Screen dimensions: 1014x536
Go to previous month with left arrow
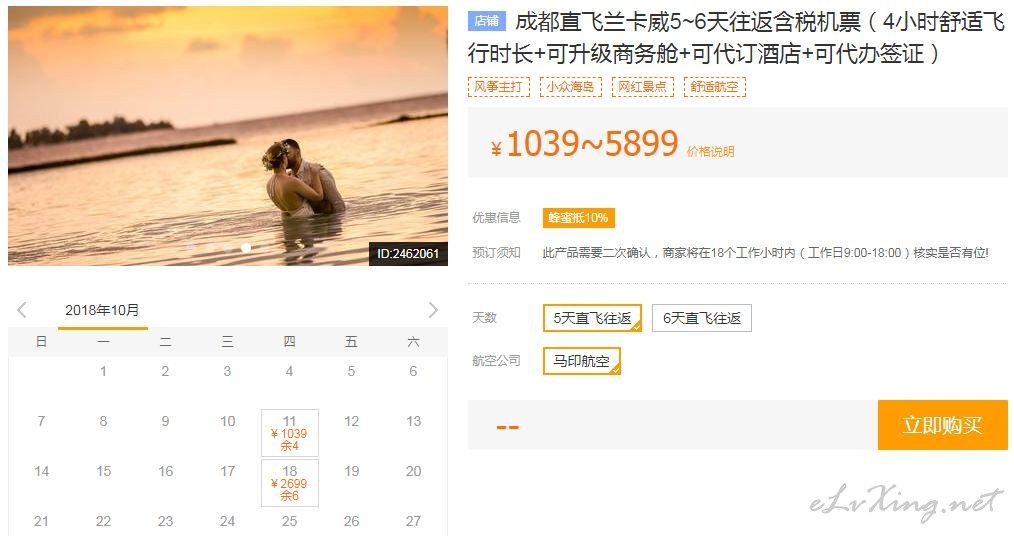pos(22,310)
